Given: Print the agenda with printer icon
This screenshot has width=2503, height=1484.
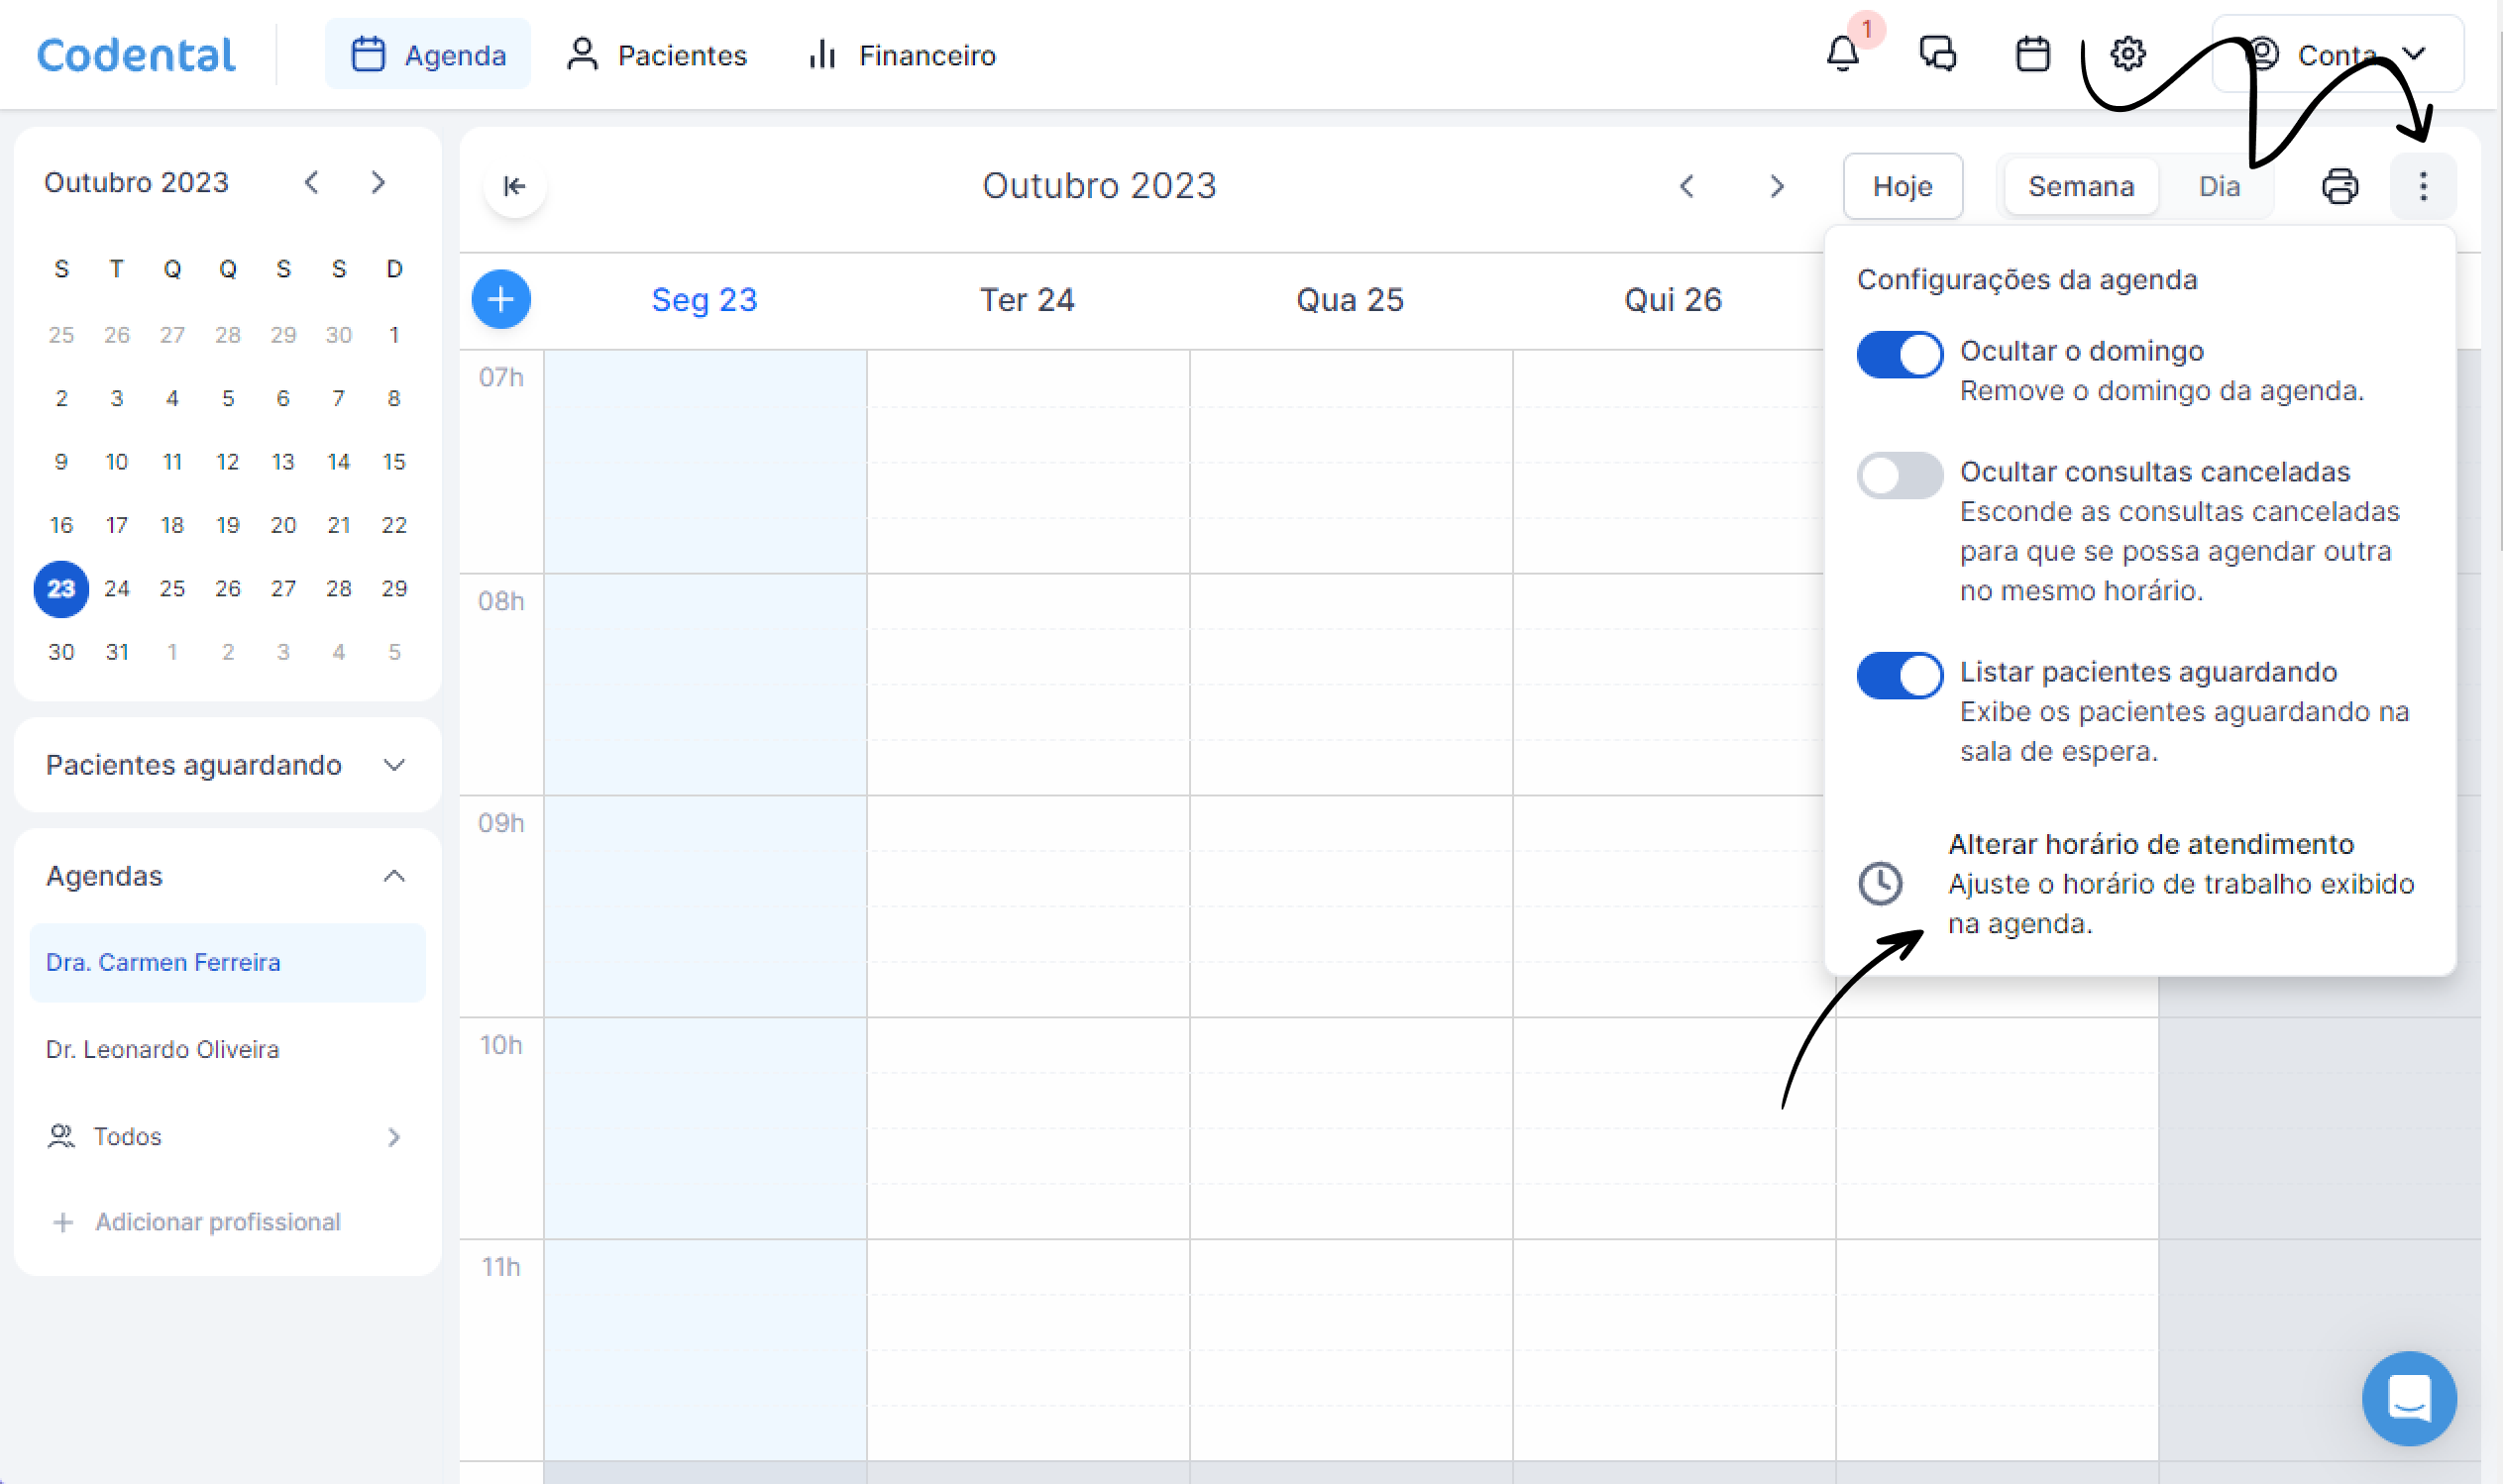Looking at the screenshot, I should pos(2339,186).
